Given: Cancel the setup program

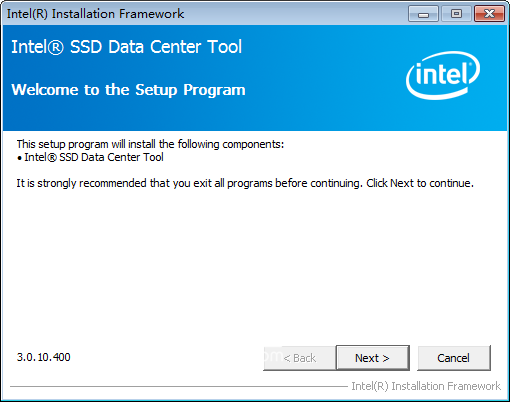Looking at the screenshot, I should coord(454,358).
